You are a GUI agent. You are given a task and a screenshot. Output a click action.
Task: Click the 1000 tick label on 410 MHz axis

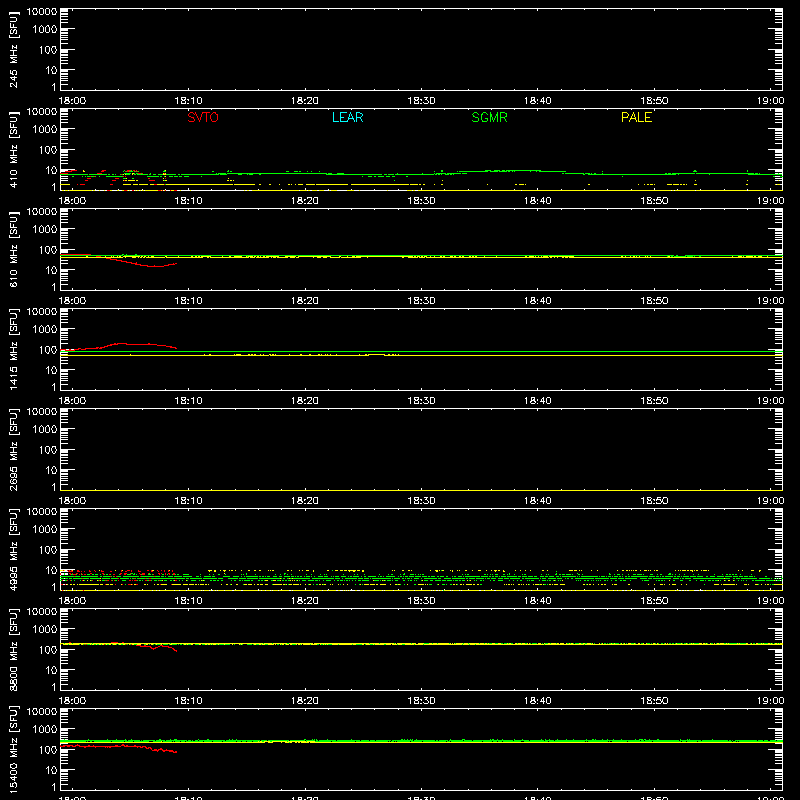pyautogui.click(x=45, y=130)
